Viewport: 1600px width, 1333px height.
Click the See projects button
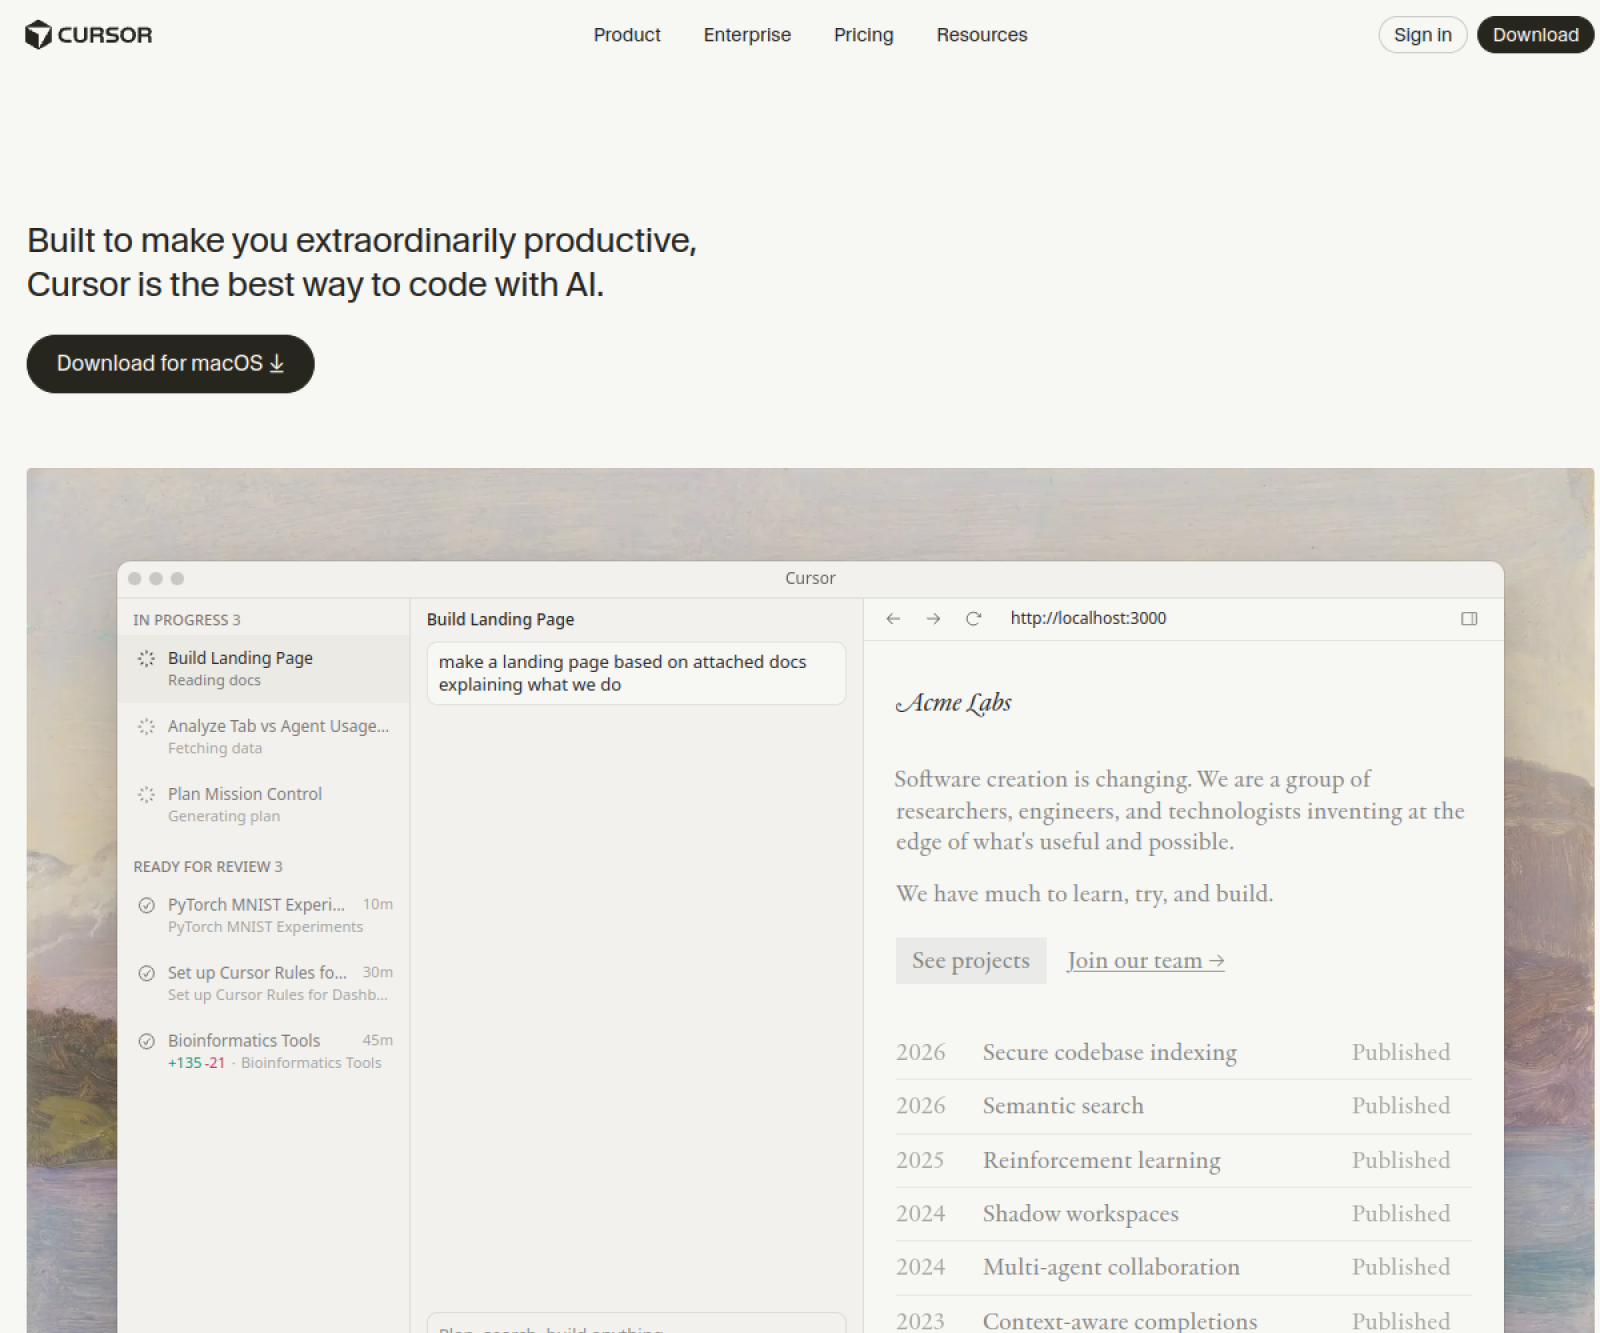pos(970,961)
